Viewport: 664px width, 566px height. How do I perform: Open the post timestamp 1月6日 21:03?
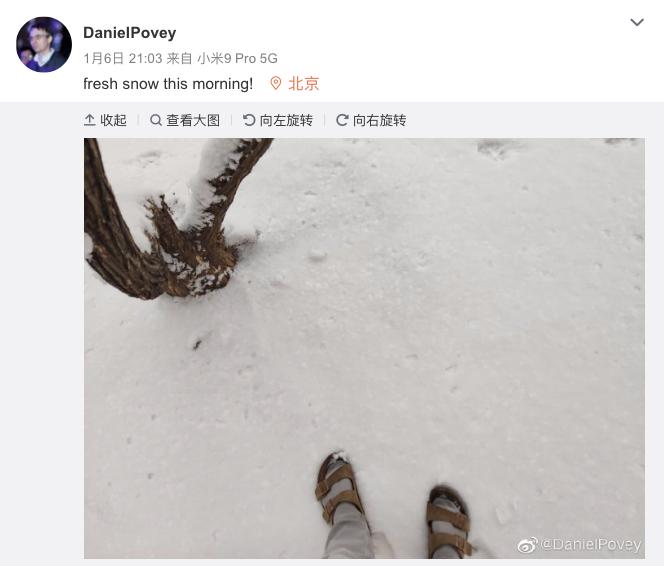tap(123, 58)
